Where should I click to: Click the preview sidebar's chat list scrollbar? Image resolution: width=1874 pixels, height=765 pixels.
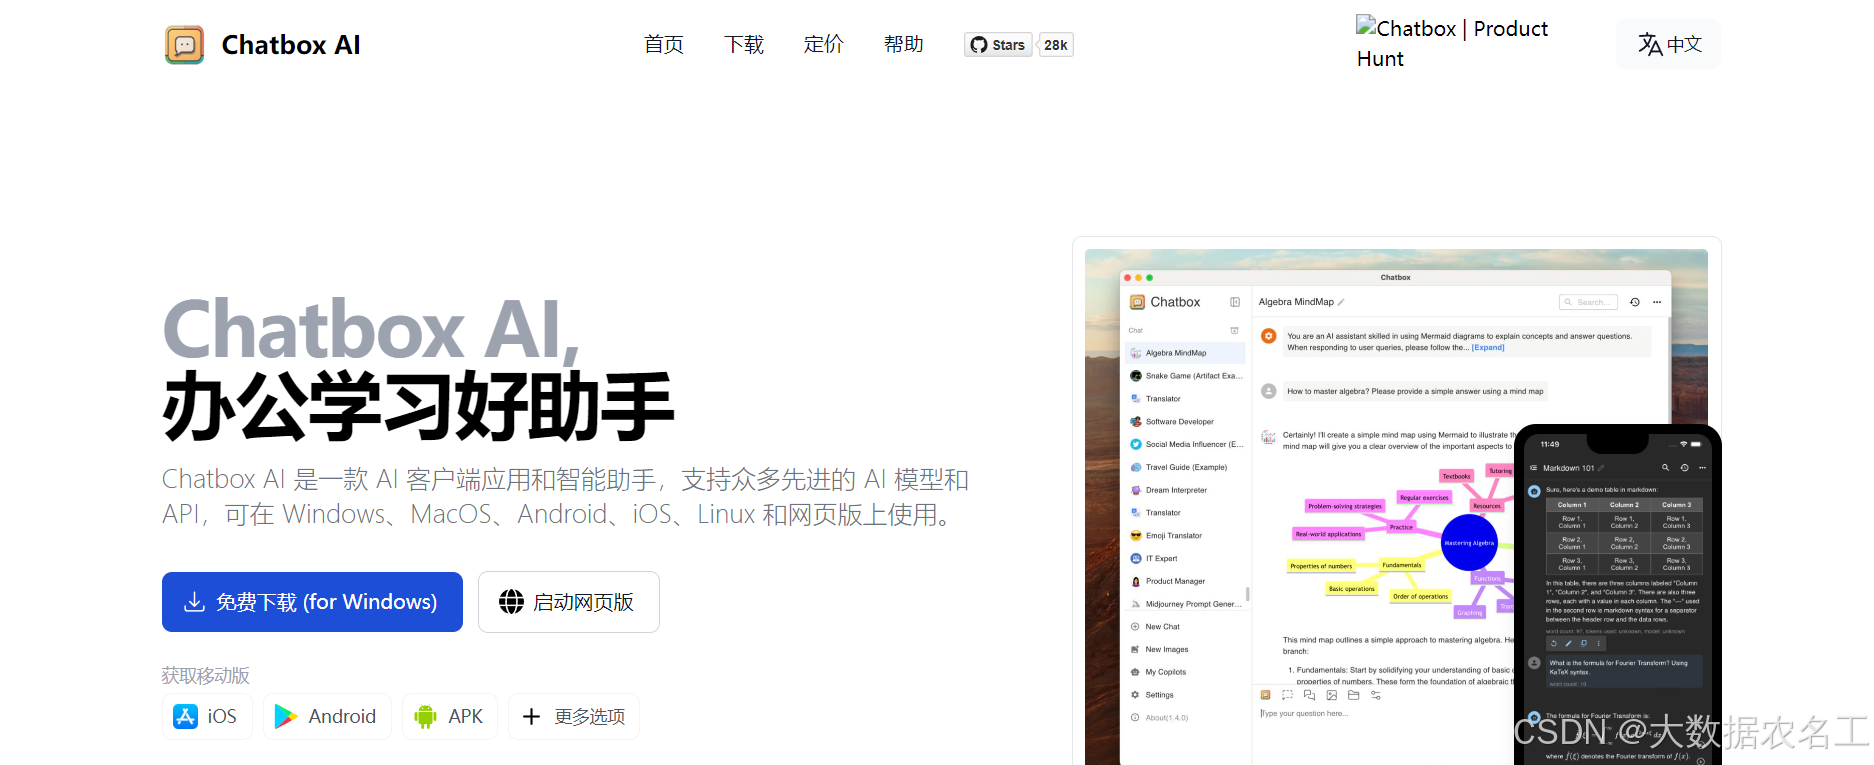point(1247,594)
